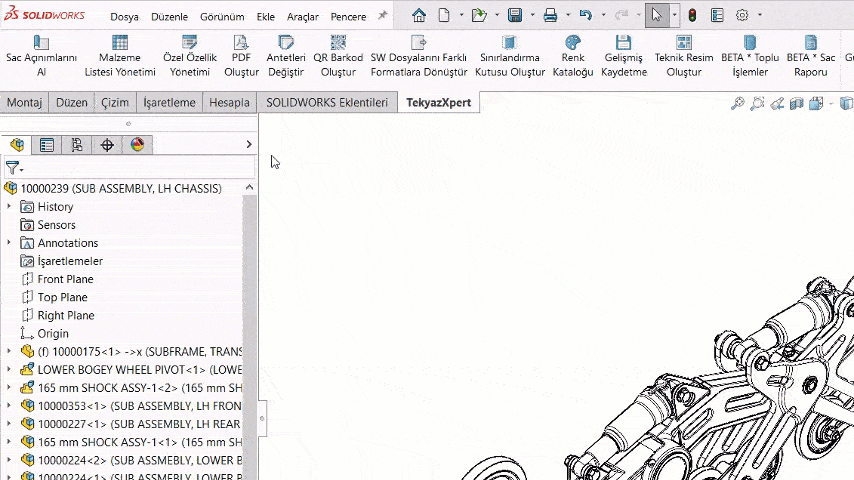Image resolution: width=854 pixels, height=480 pixels.
Task: Open SW Dosyalarını Farklı Formatlara Dönüştür
Action: (x=419, y=56)
